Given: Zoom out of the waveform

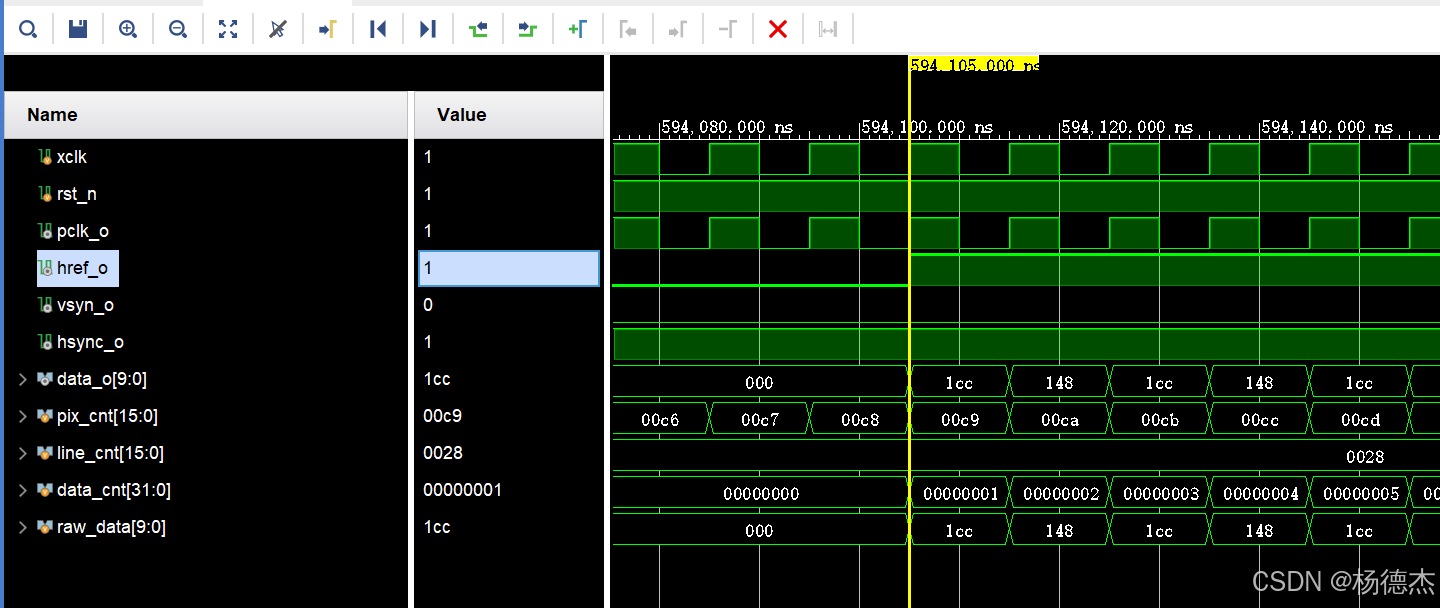Looking at the screenshot, I should click(178, 28).
